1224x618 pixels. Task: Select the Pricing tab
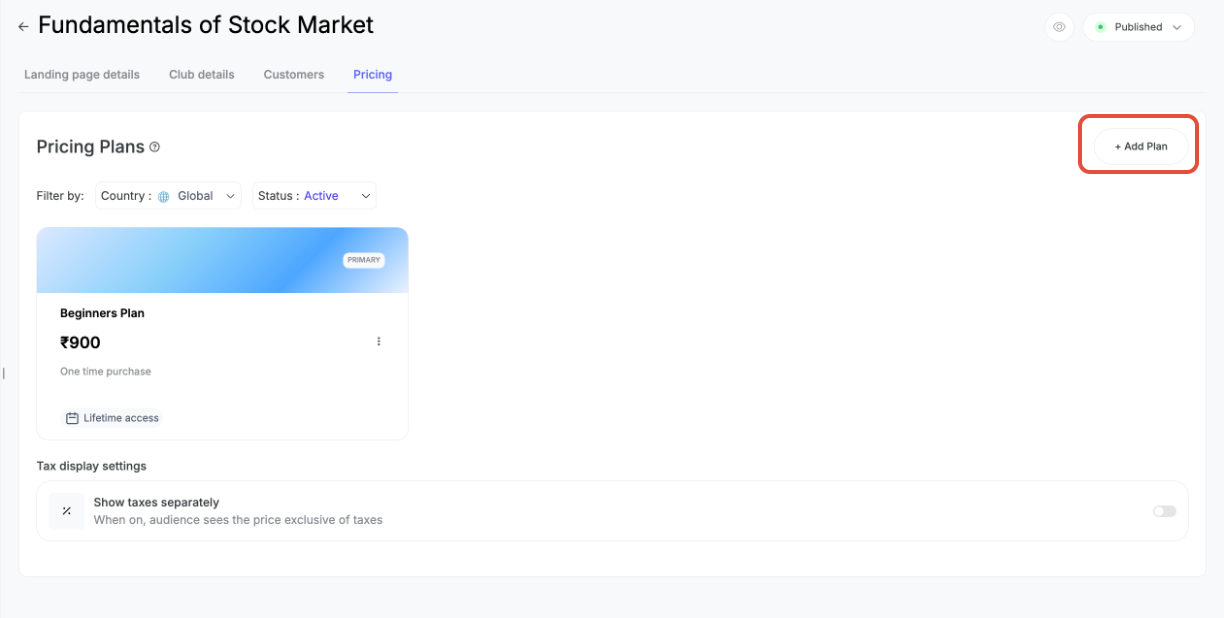tap(373, 75)
